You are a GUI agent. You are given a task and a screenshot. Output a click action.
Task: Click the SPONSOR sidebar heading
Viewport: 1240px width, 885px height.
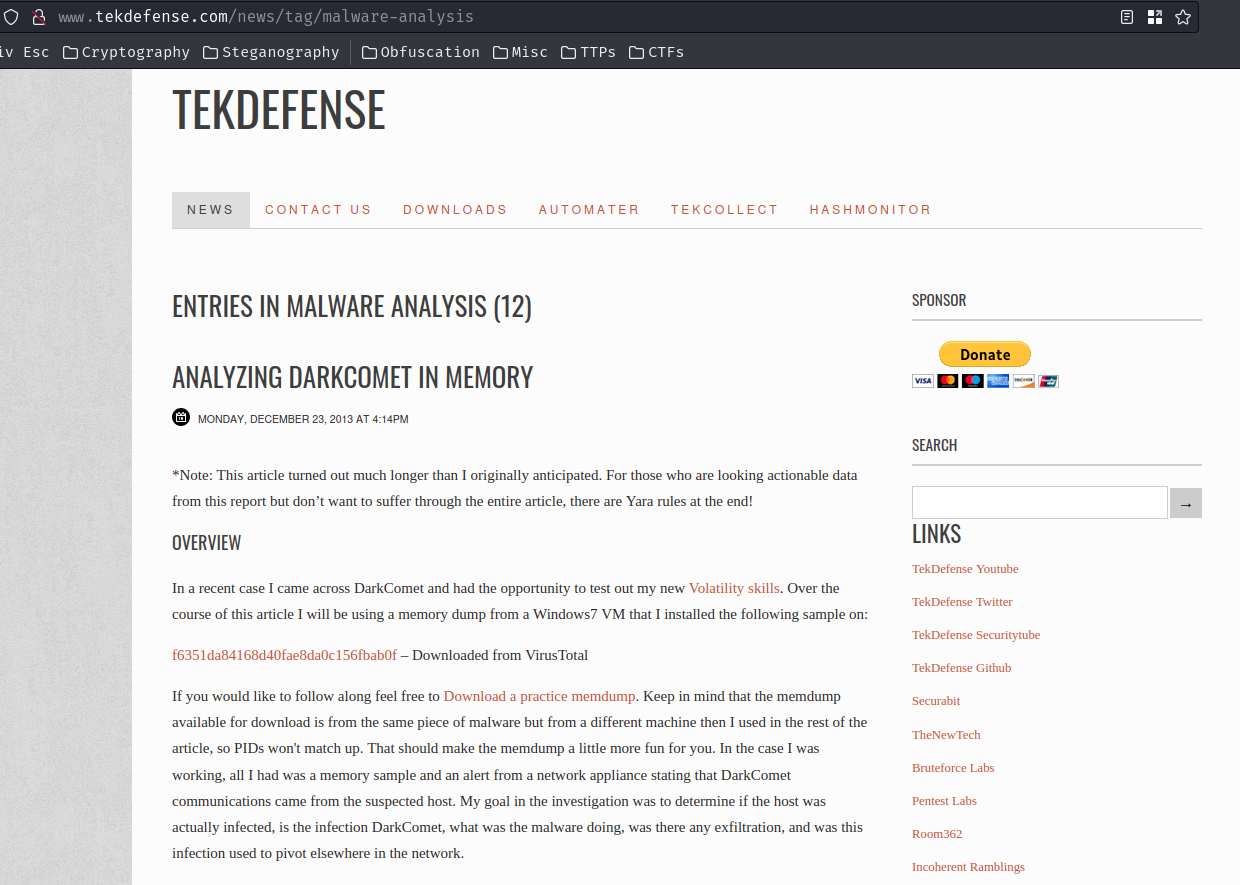tap(939, 300)
